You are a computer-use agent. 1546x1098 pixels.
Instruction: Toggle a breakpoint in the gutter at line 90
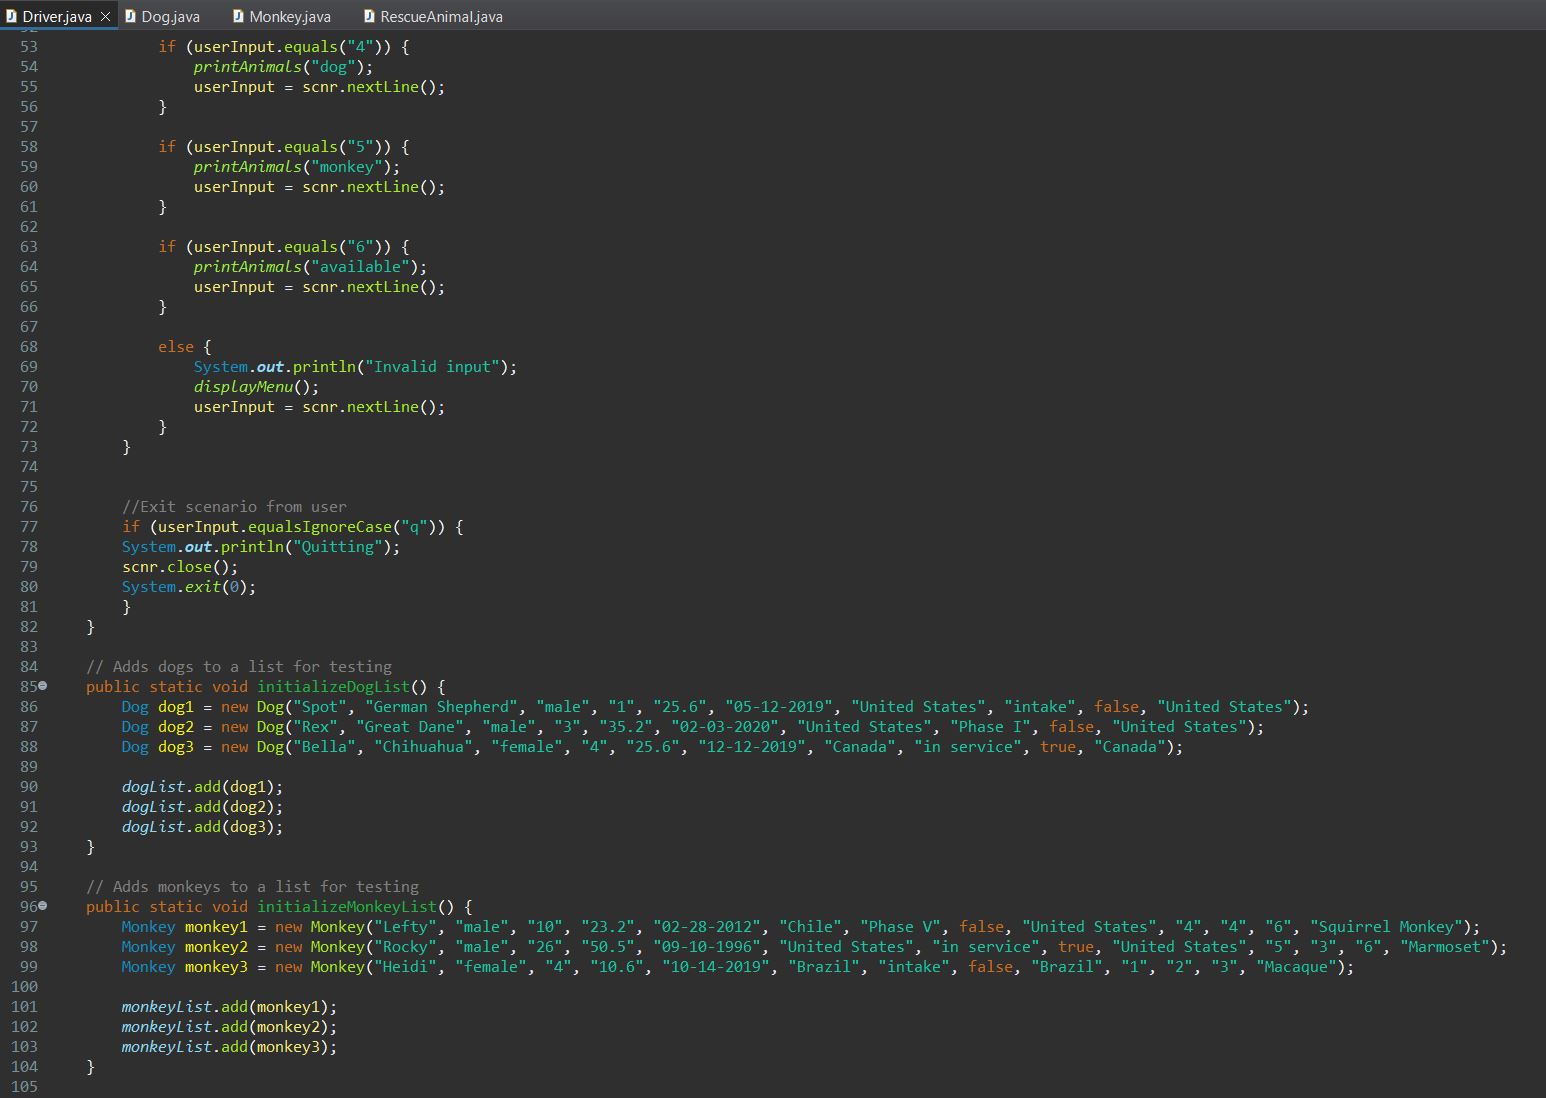pos(55,786)
